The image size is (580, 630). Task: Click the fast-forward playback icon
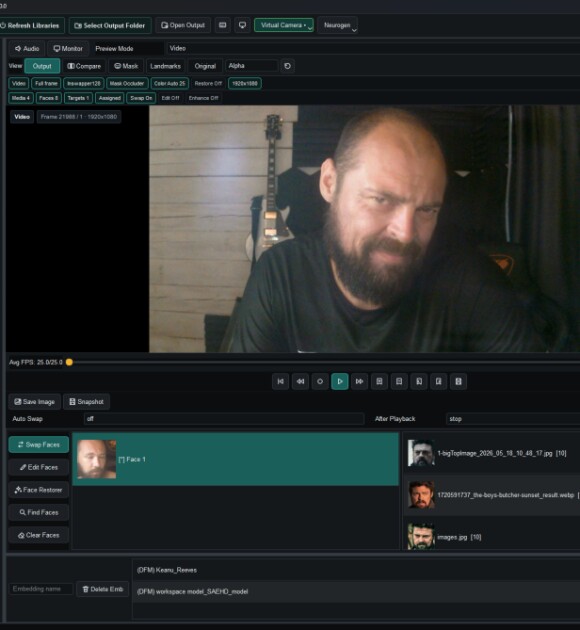tap(359, 381)
